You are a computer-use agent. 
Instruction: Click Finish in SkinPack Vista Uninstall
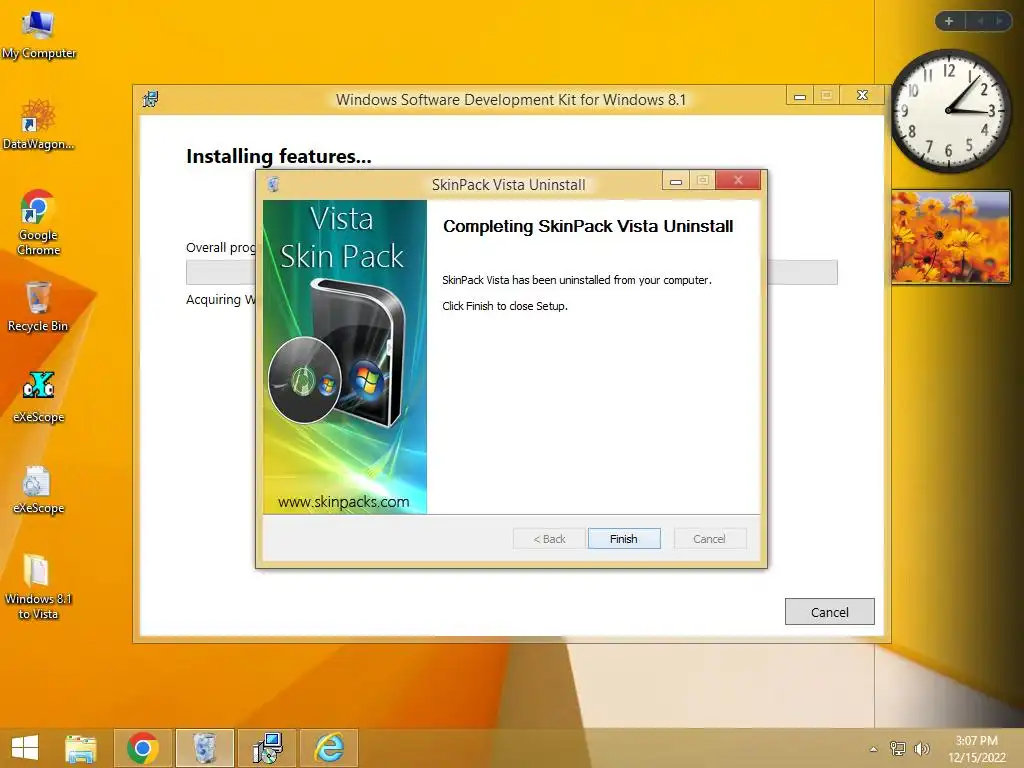coord(624,539)
